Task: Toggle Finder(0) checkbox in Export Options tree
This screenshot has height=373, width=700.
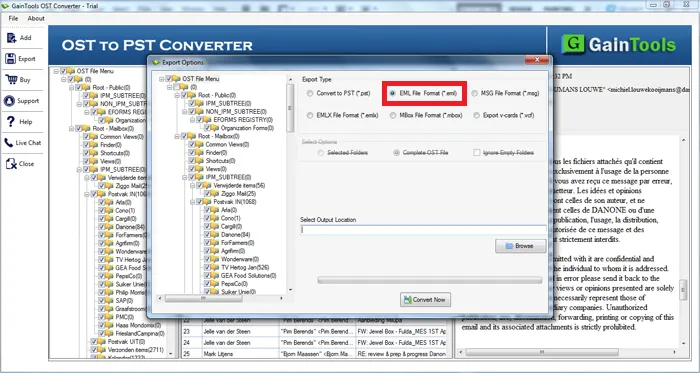Action: (192, 153)
